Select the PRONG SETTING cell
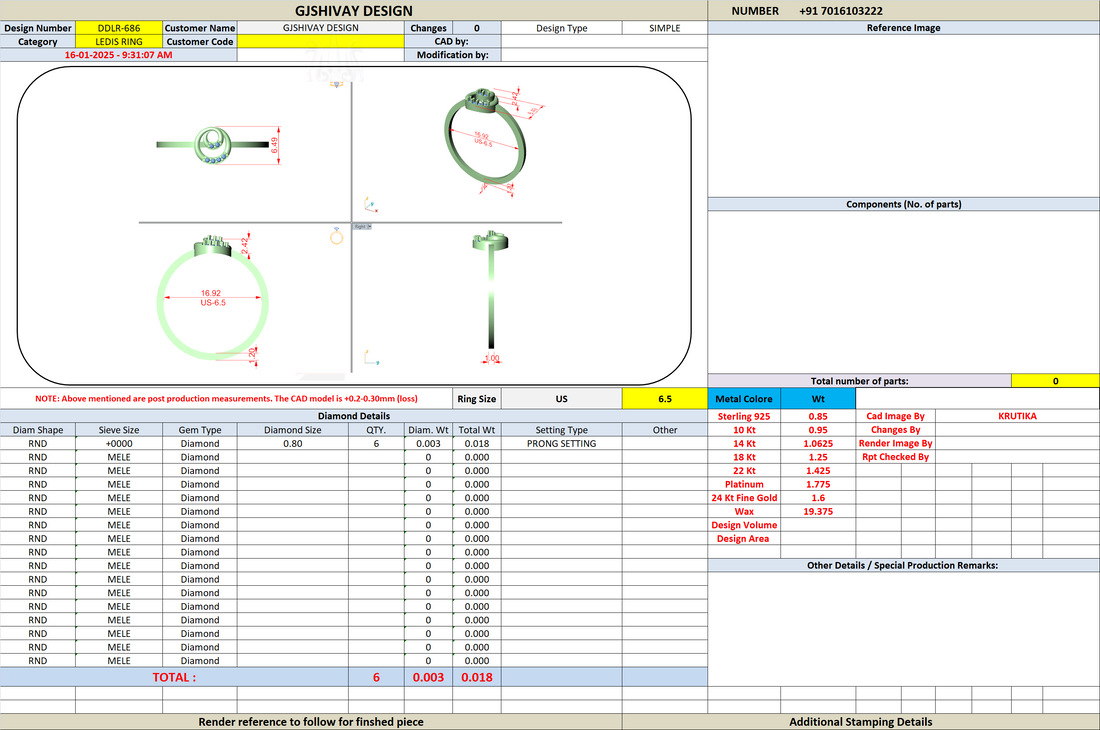The image size is (1100, 730). pos(561,443)
